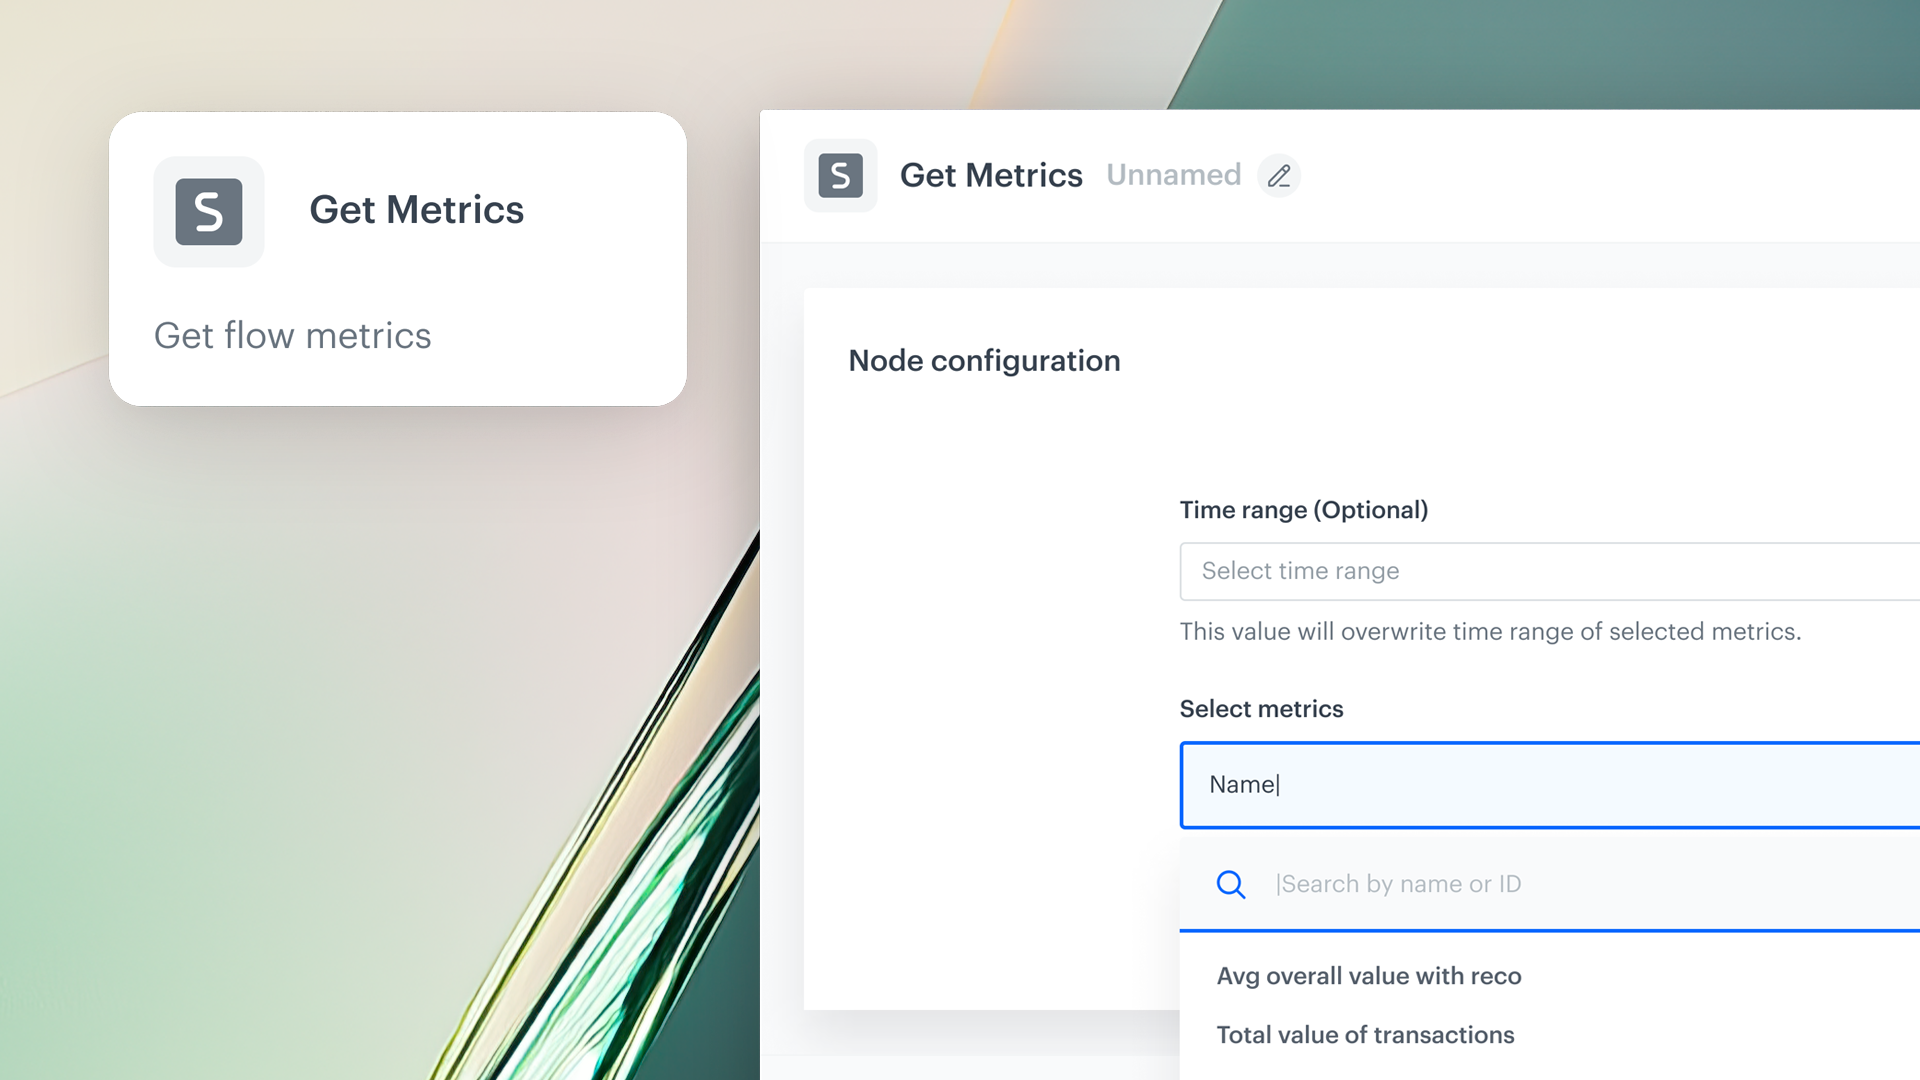The image size is (1920, 1080).
Task: Expand the Select metrics suggestions list
Action: pos(1548,784)
